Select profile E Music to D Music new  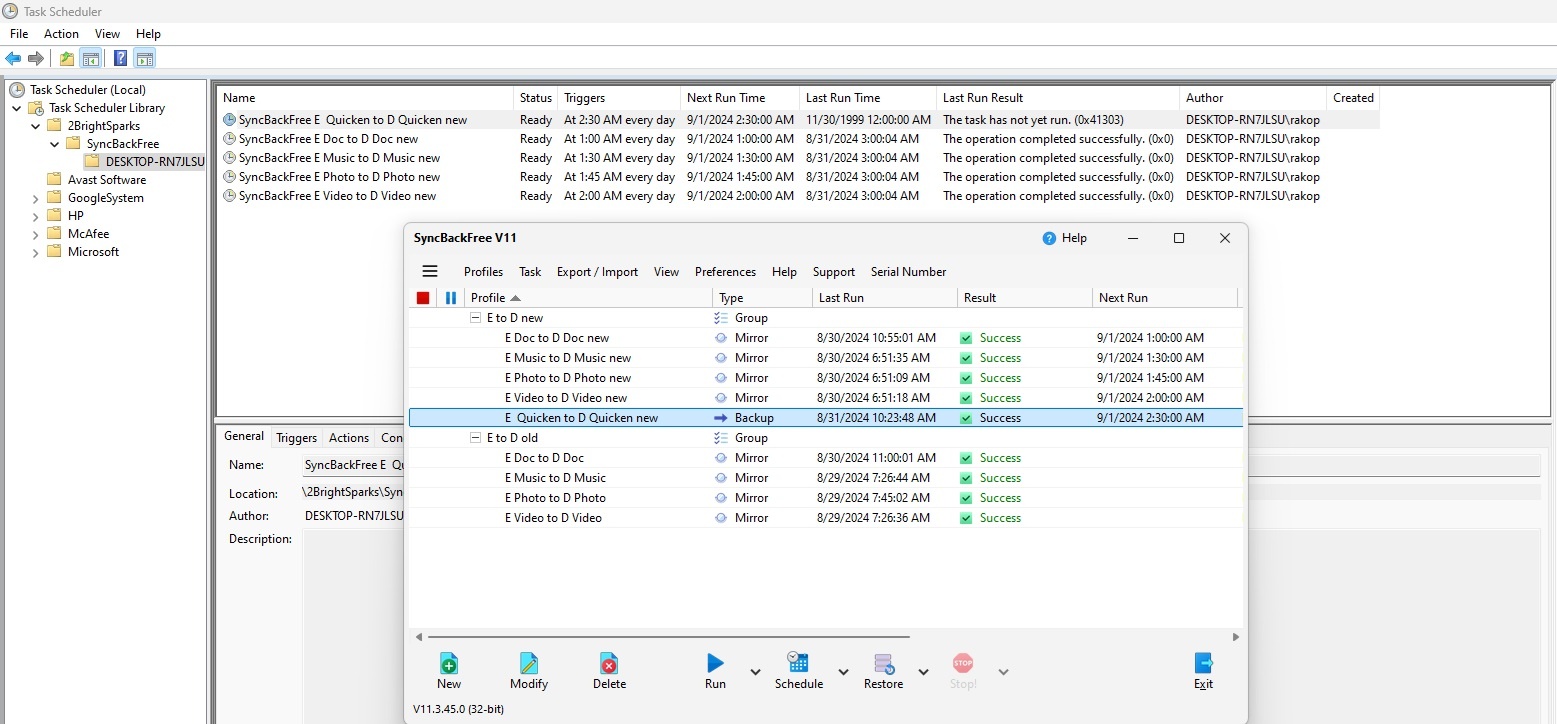coord(568,358)
